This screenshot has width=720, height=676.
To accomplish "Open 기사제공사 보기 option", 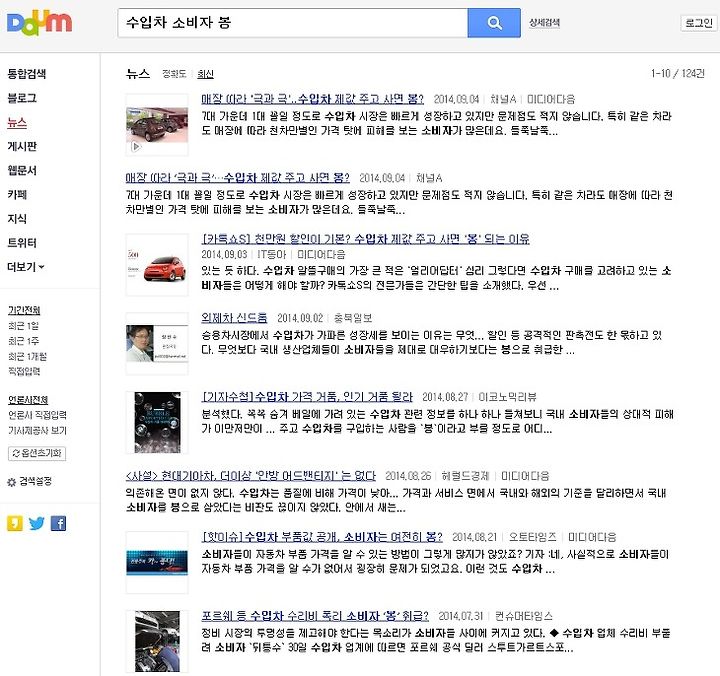I will [x=37, y=431].
